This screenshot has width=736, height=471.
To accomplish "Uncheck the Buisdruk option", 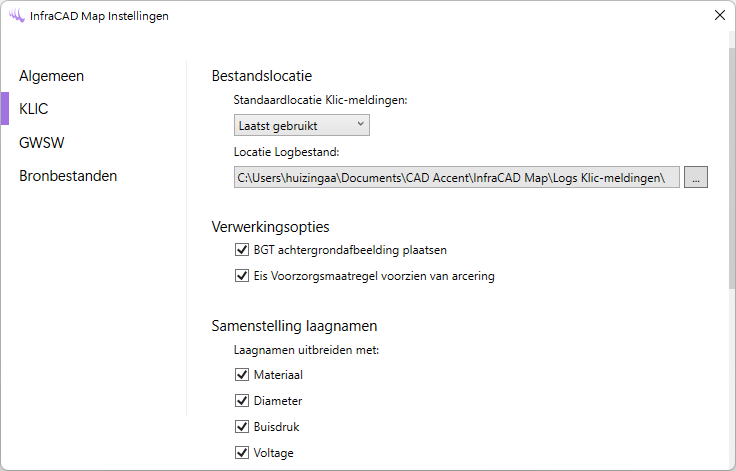I will pos(241,427).
